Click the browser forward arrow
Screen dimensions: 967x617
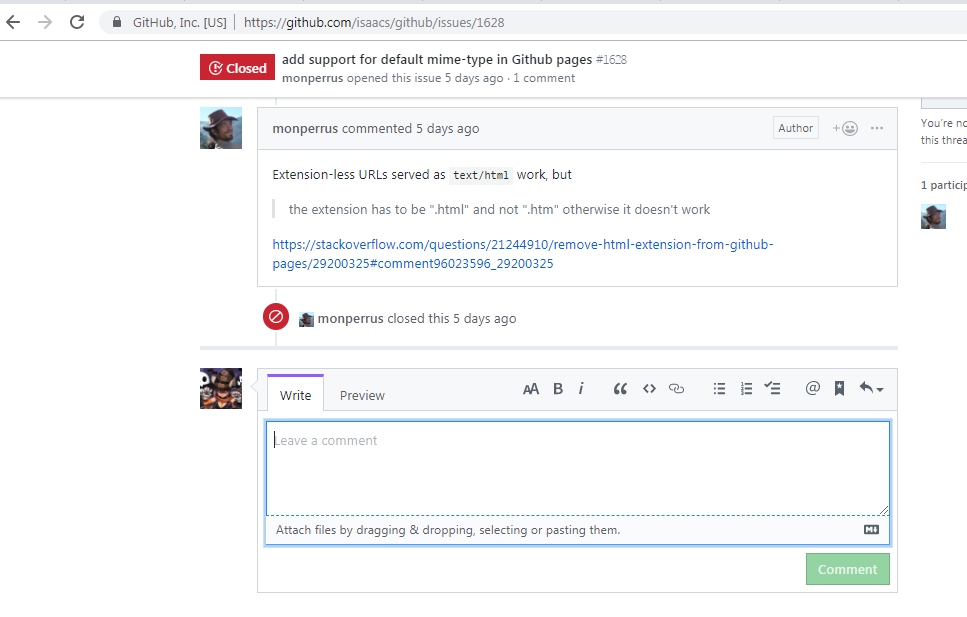coord(44,23)
